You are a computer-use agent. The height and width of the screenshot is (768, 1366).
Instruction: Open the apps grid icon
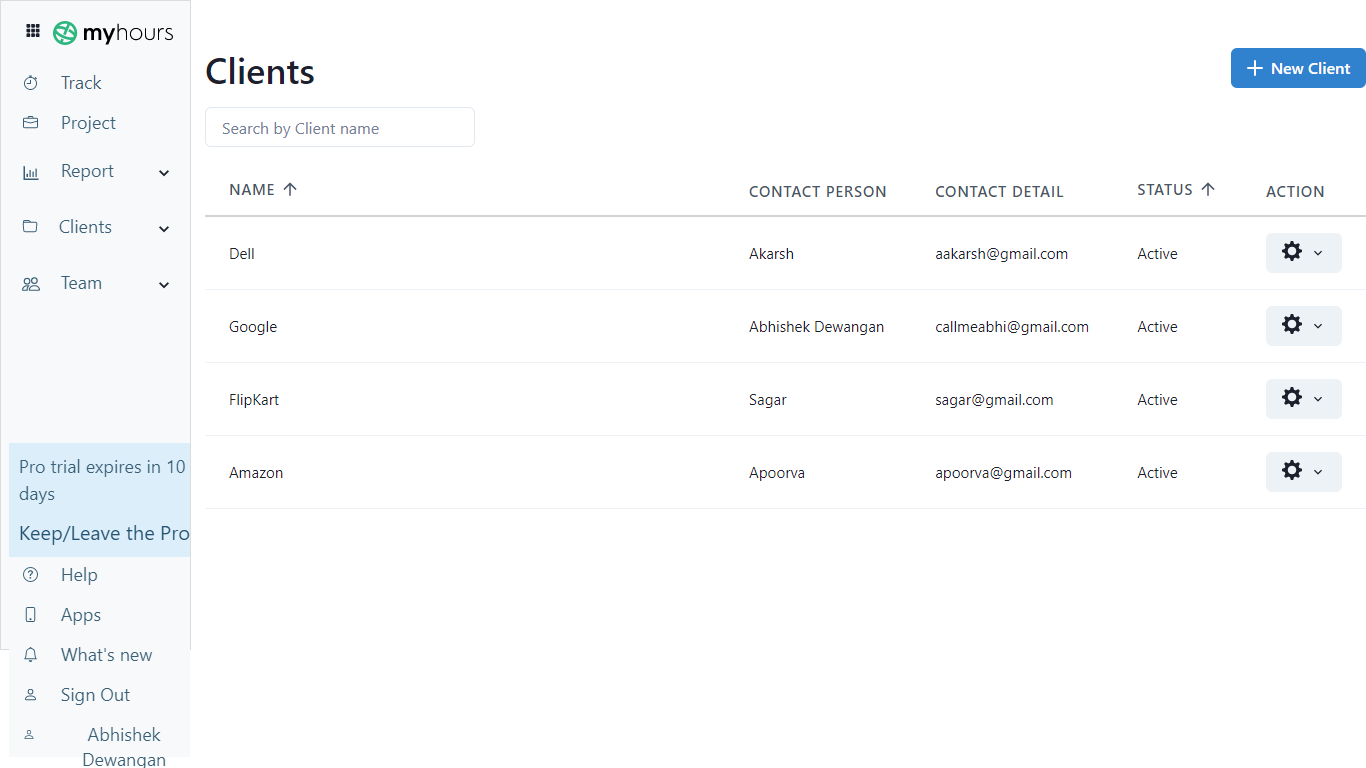click(33, 31)
